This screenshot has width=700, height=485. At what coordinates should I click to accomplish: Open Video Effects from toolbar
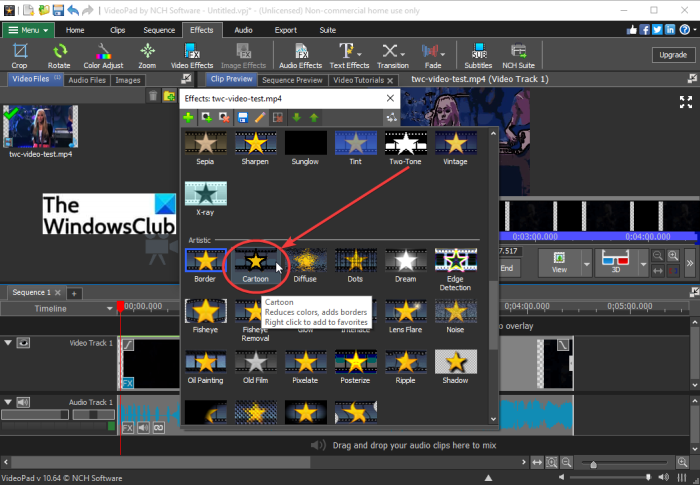click(x=192, y=56)
